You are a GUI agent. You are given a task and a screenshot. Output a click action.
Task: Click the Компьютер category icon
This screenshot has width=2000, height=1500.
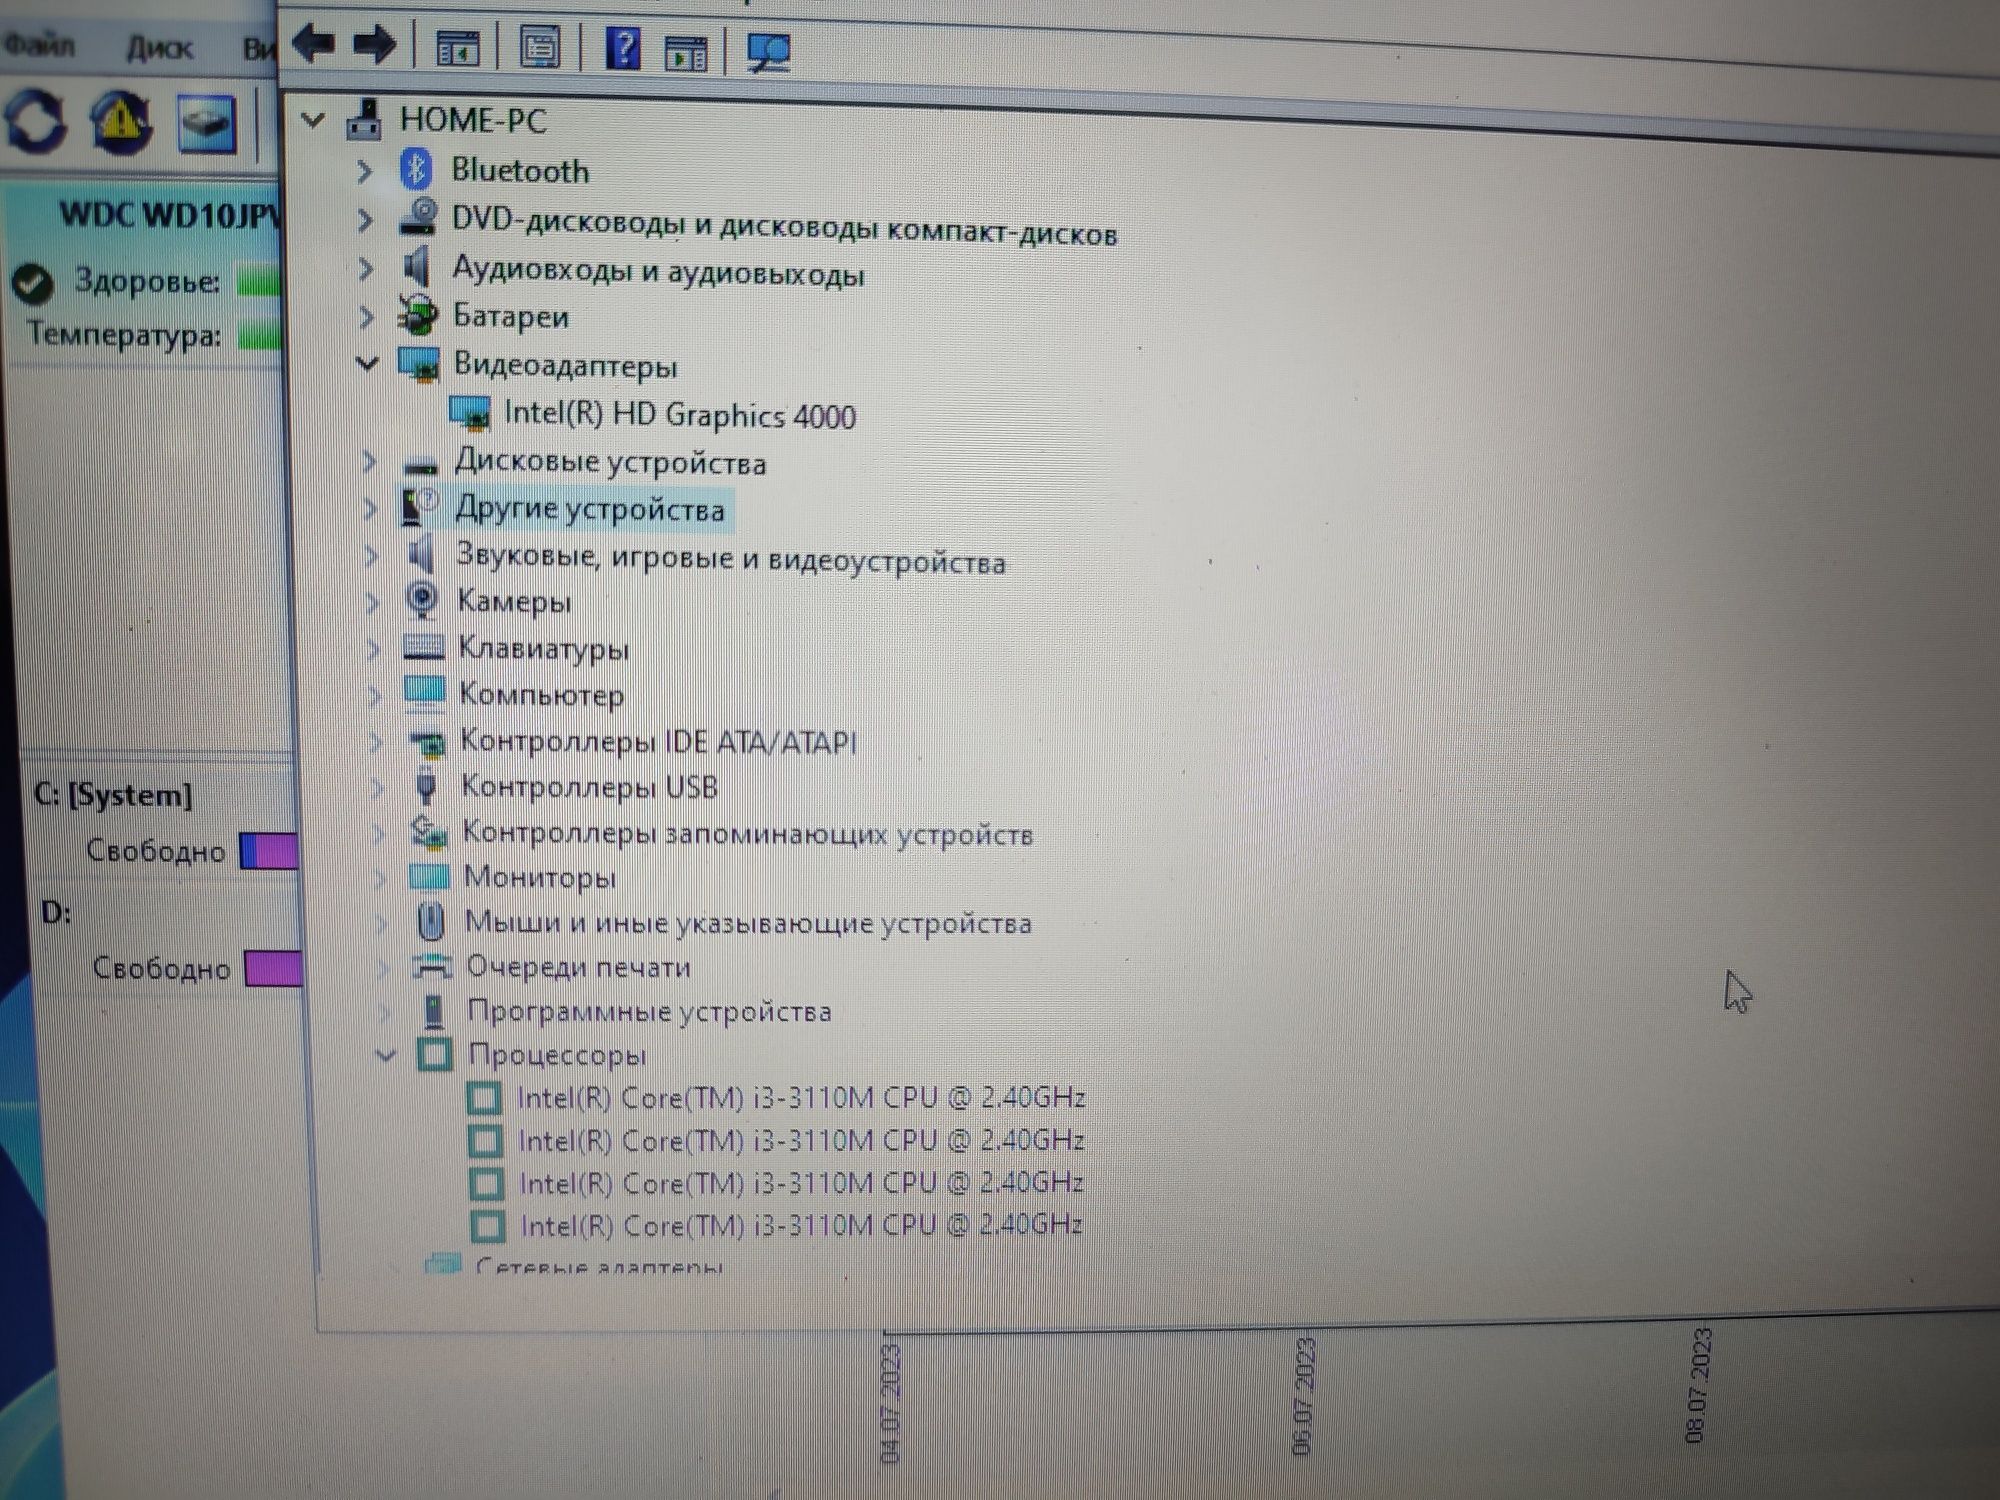424,692
